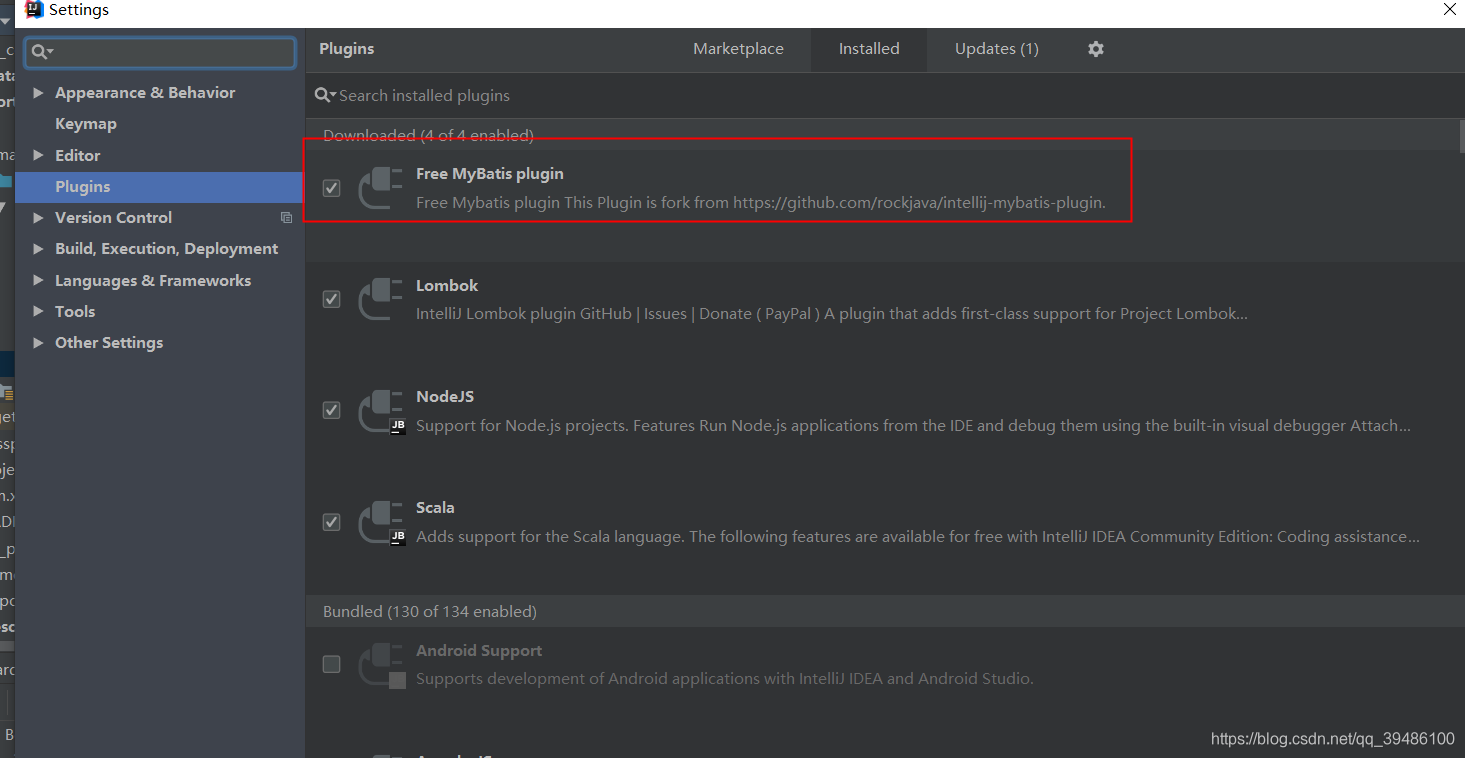Expand the Version Control node arrow

pos(38,217)
